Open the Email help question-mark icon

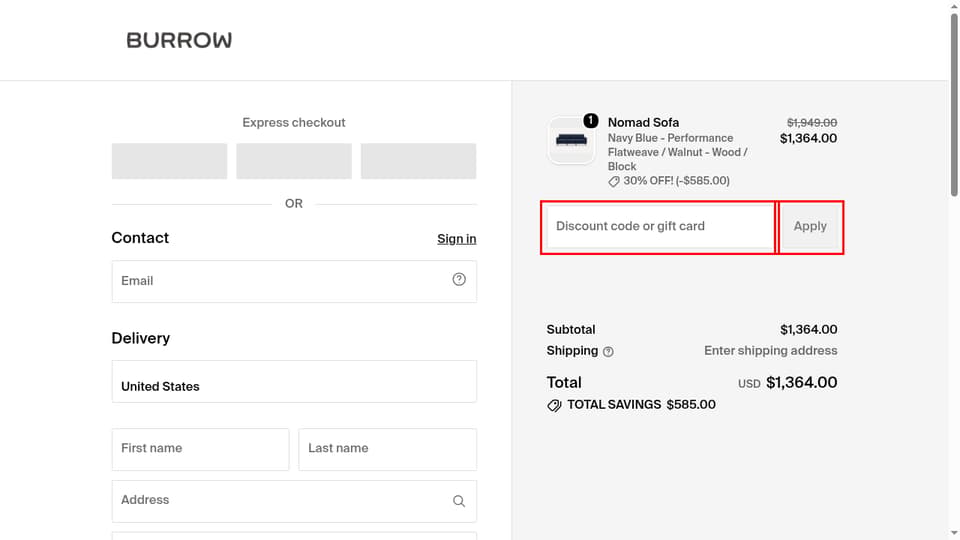coord(459,279)
